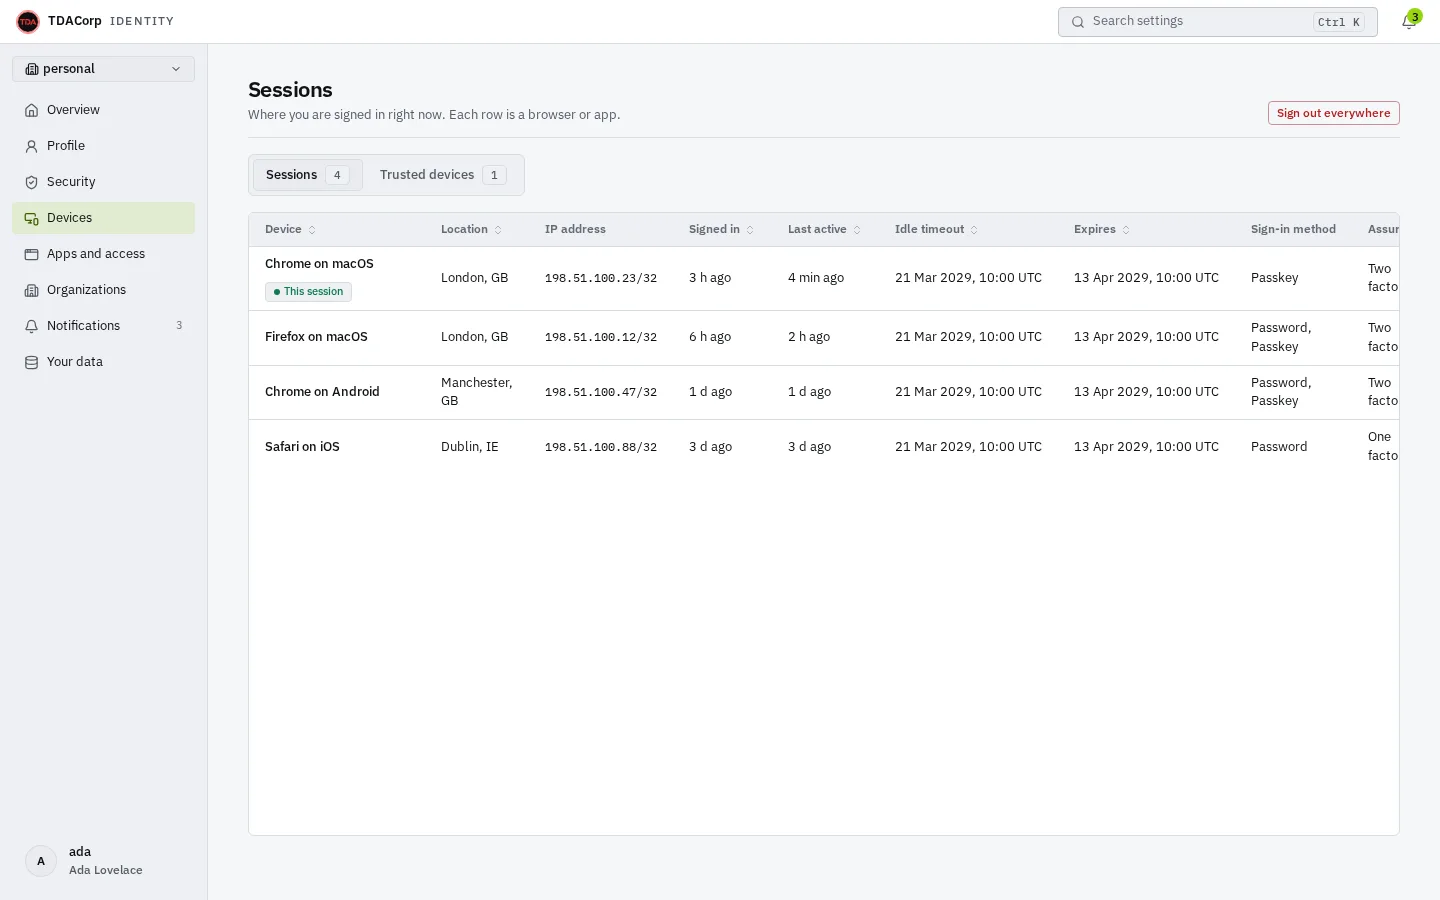This screenshot has width=1440, height=900.
Task: Sort by Last active column
Action: pyautogui.click(x=824, y=229)
